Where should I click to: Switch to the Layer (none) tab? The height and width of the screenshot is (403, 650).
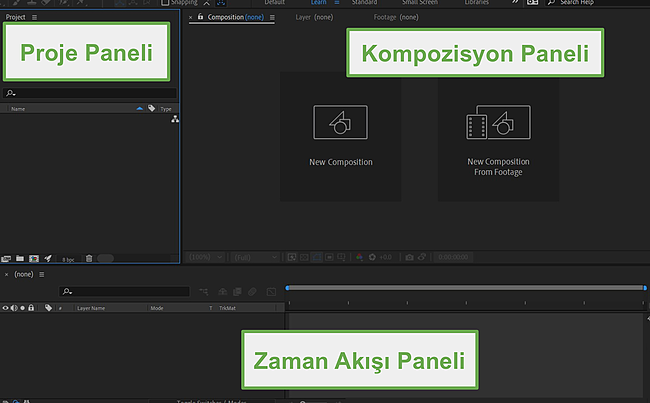314,17
